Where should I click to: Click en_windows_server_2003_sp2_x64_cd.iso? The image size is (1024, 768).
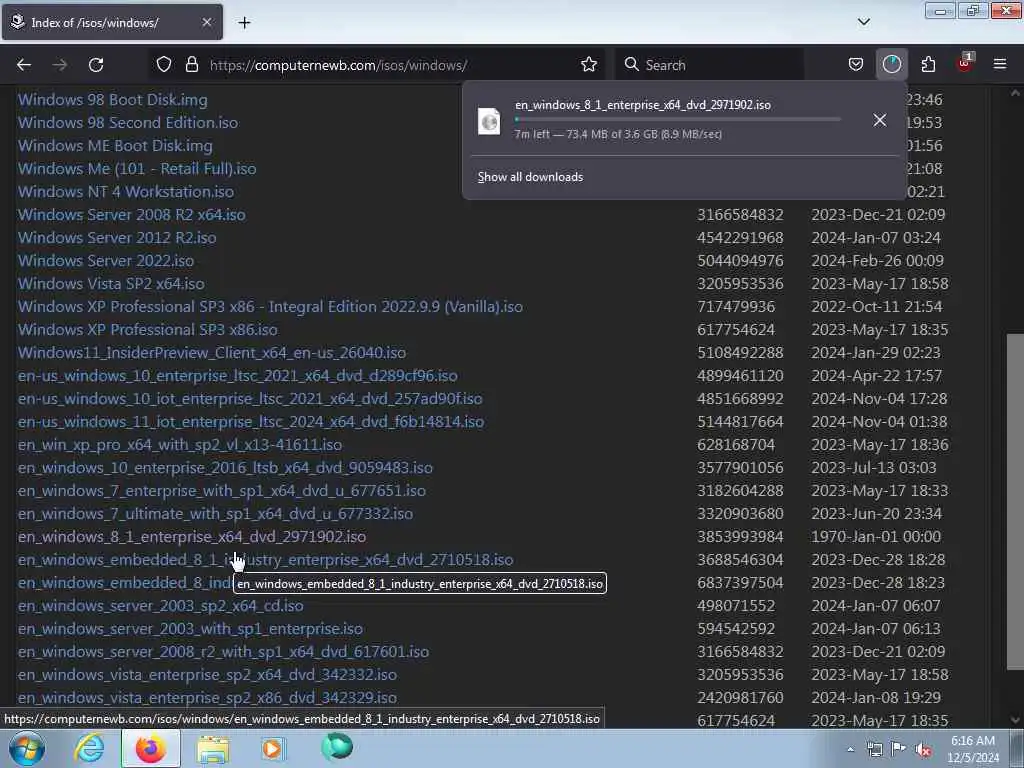(x=160, y=605)
